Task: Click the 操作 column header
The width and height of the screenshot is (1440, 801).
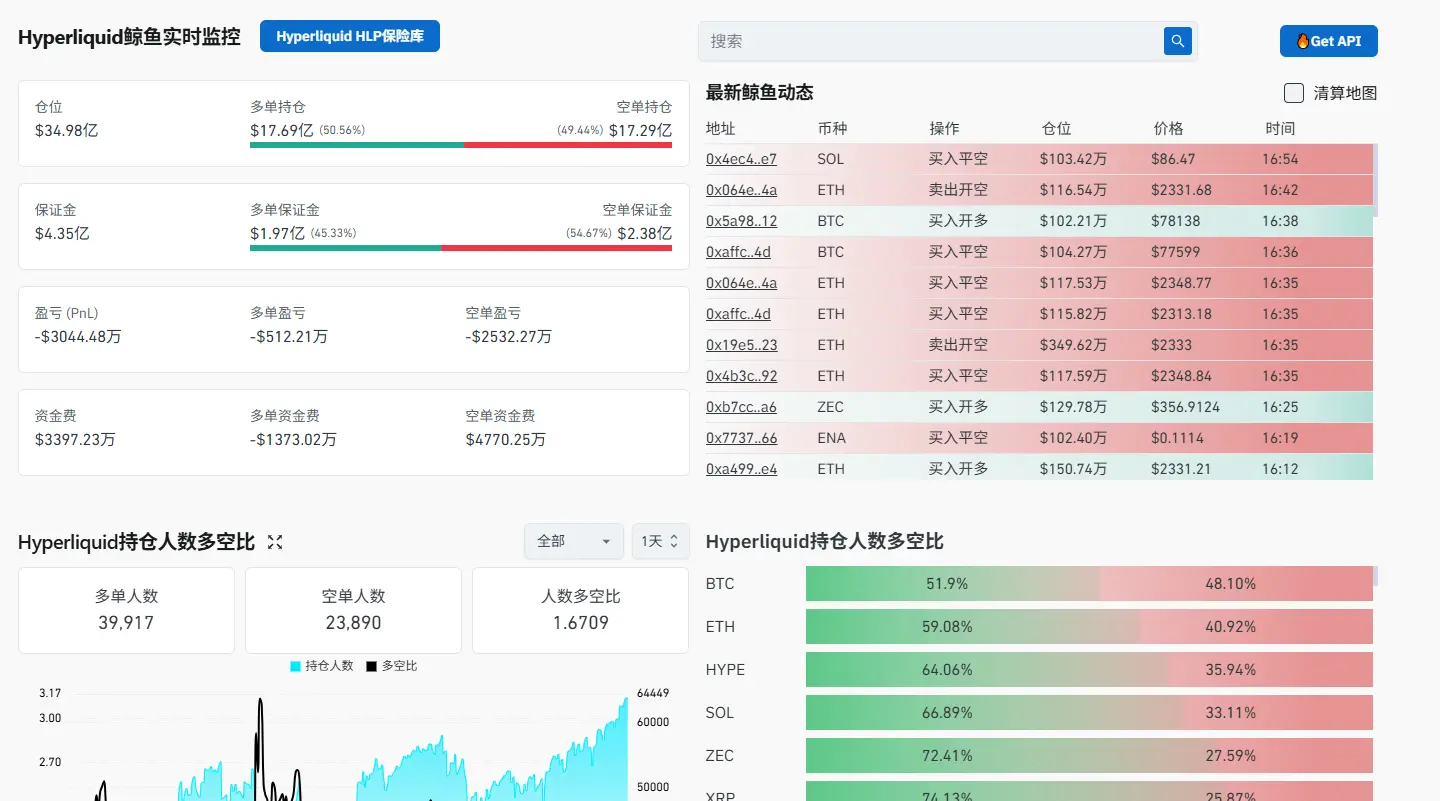Action: click(x=944, y=129)
